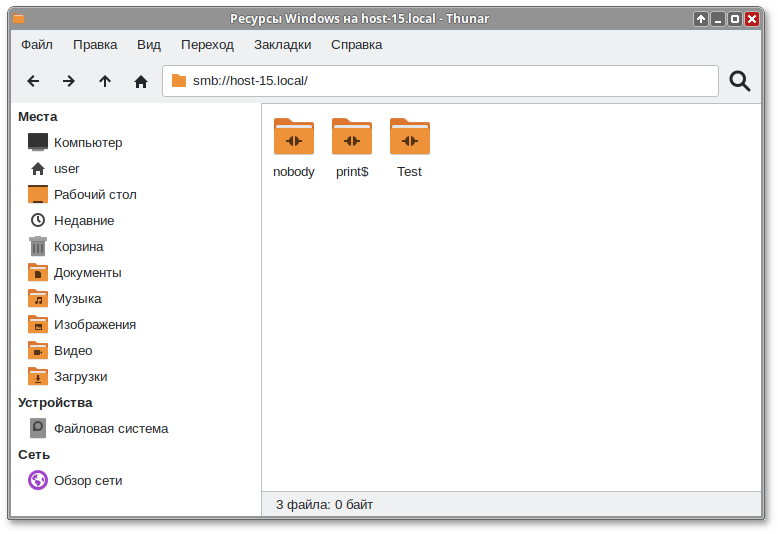Screen dimensions: 778x534
Task: Click the search magnifier icon
Action: click(740, 81)
